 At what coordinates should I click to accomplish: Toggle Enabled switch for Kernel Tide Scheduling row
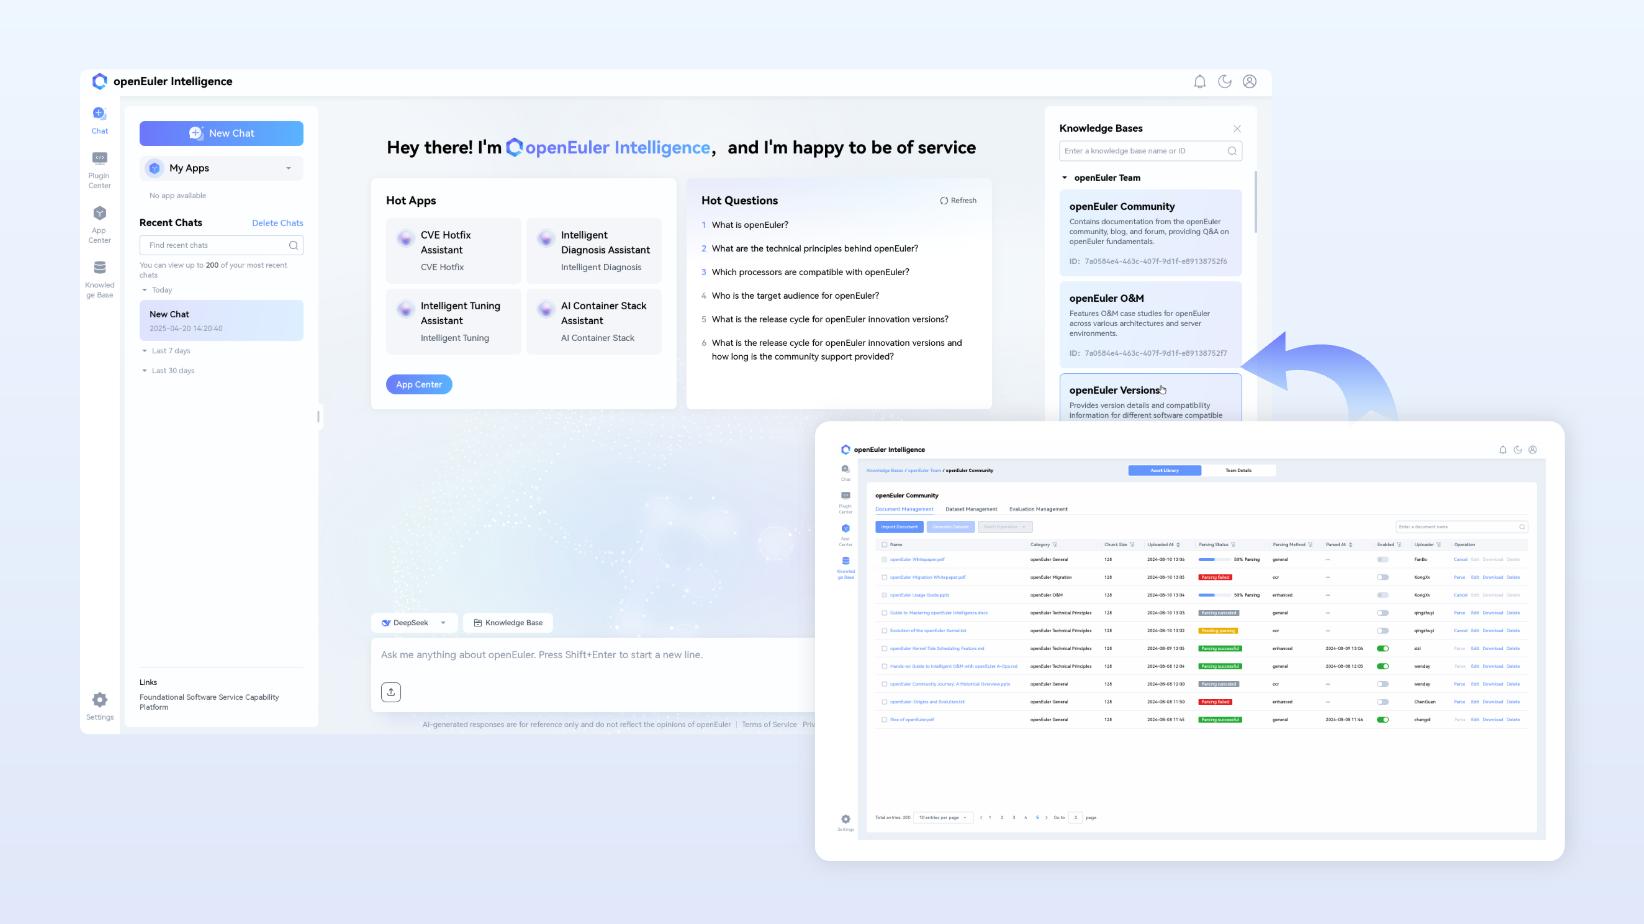1383,648
